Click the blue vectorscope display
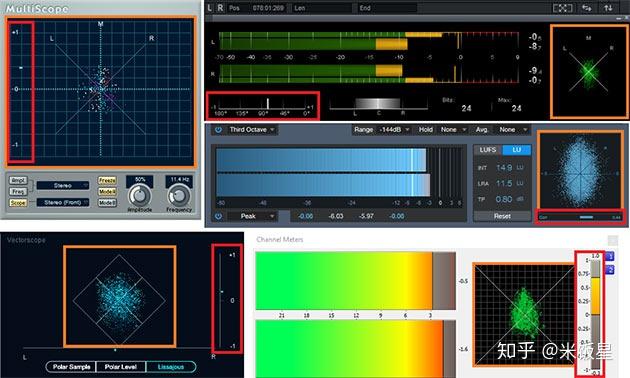 pos(581,170)
